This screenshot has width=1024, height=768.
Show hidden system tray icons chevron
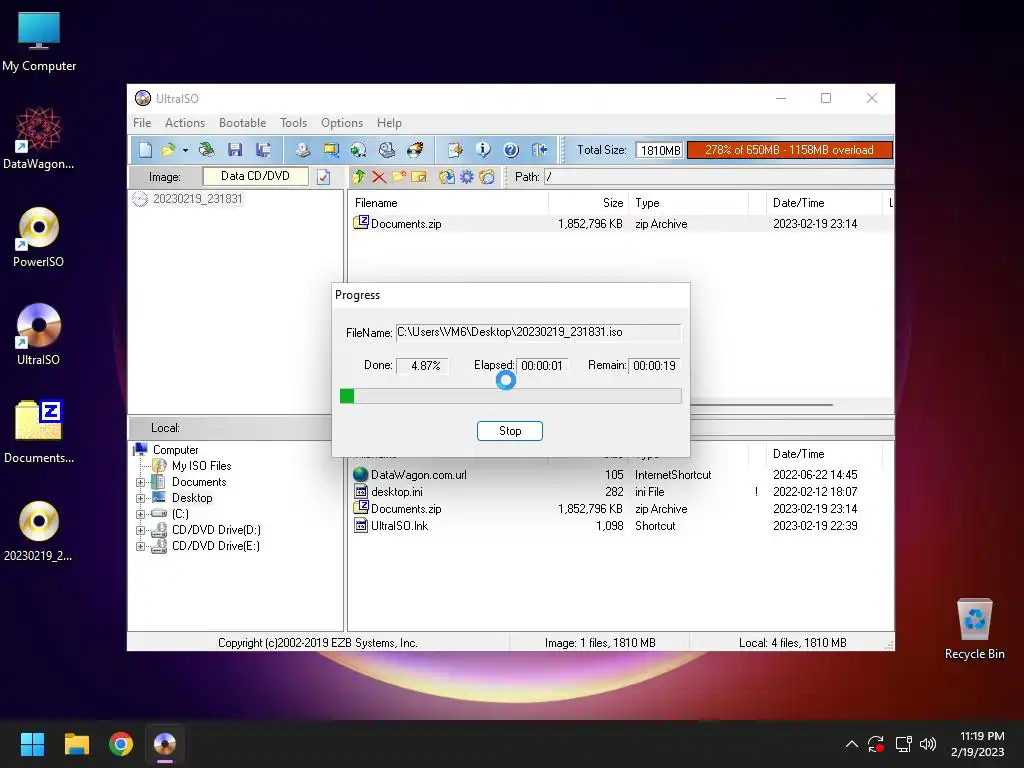pos(852,744)
